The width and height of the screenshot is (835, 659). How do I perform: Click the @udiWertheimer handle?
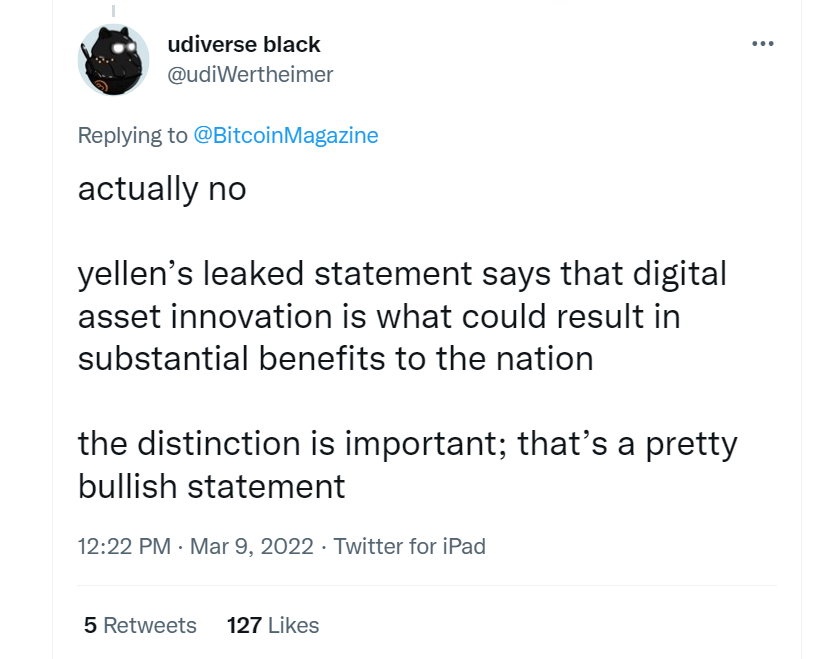pos(250,74)
